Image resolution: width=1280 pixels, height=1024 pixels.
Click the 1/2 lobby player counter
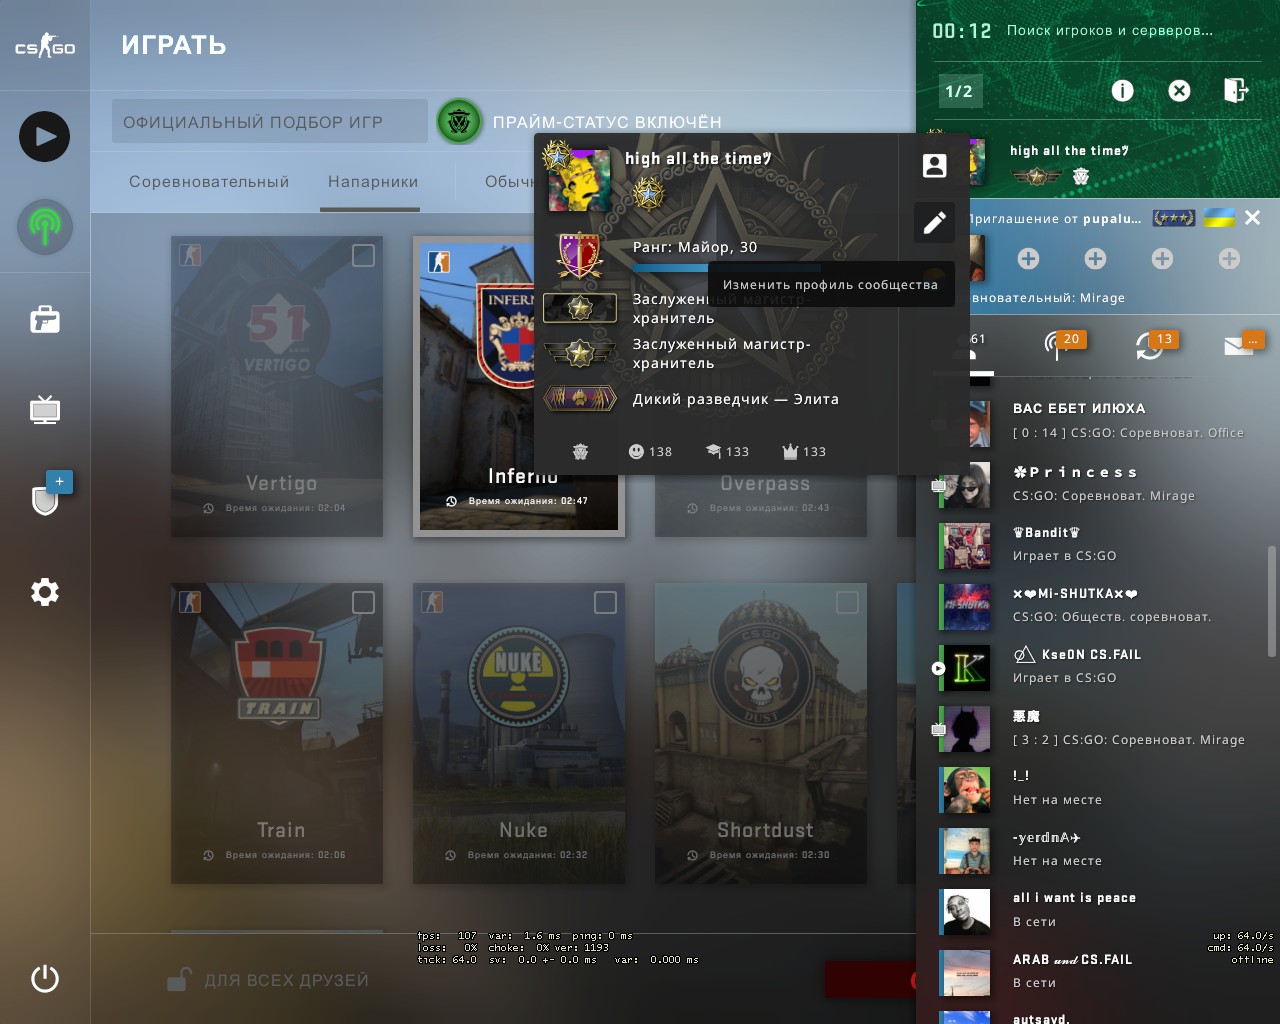pyautogui.click(x=959, y=91)
